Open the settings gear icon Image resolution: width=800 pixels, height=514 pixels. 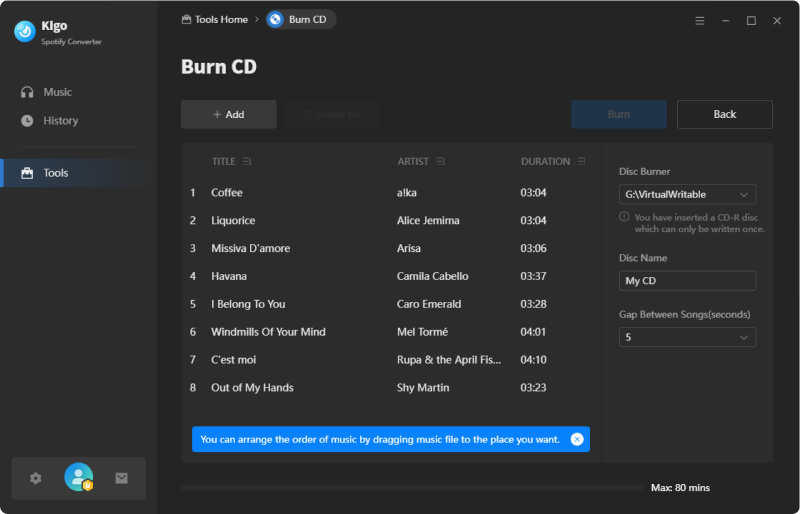(36, 478)
